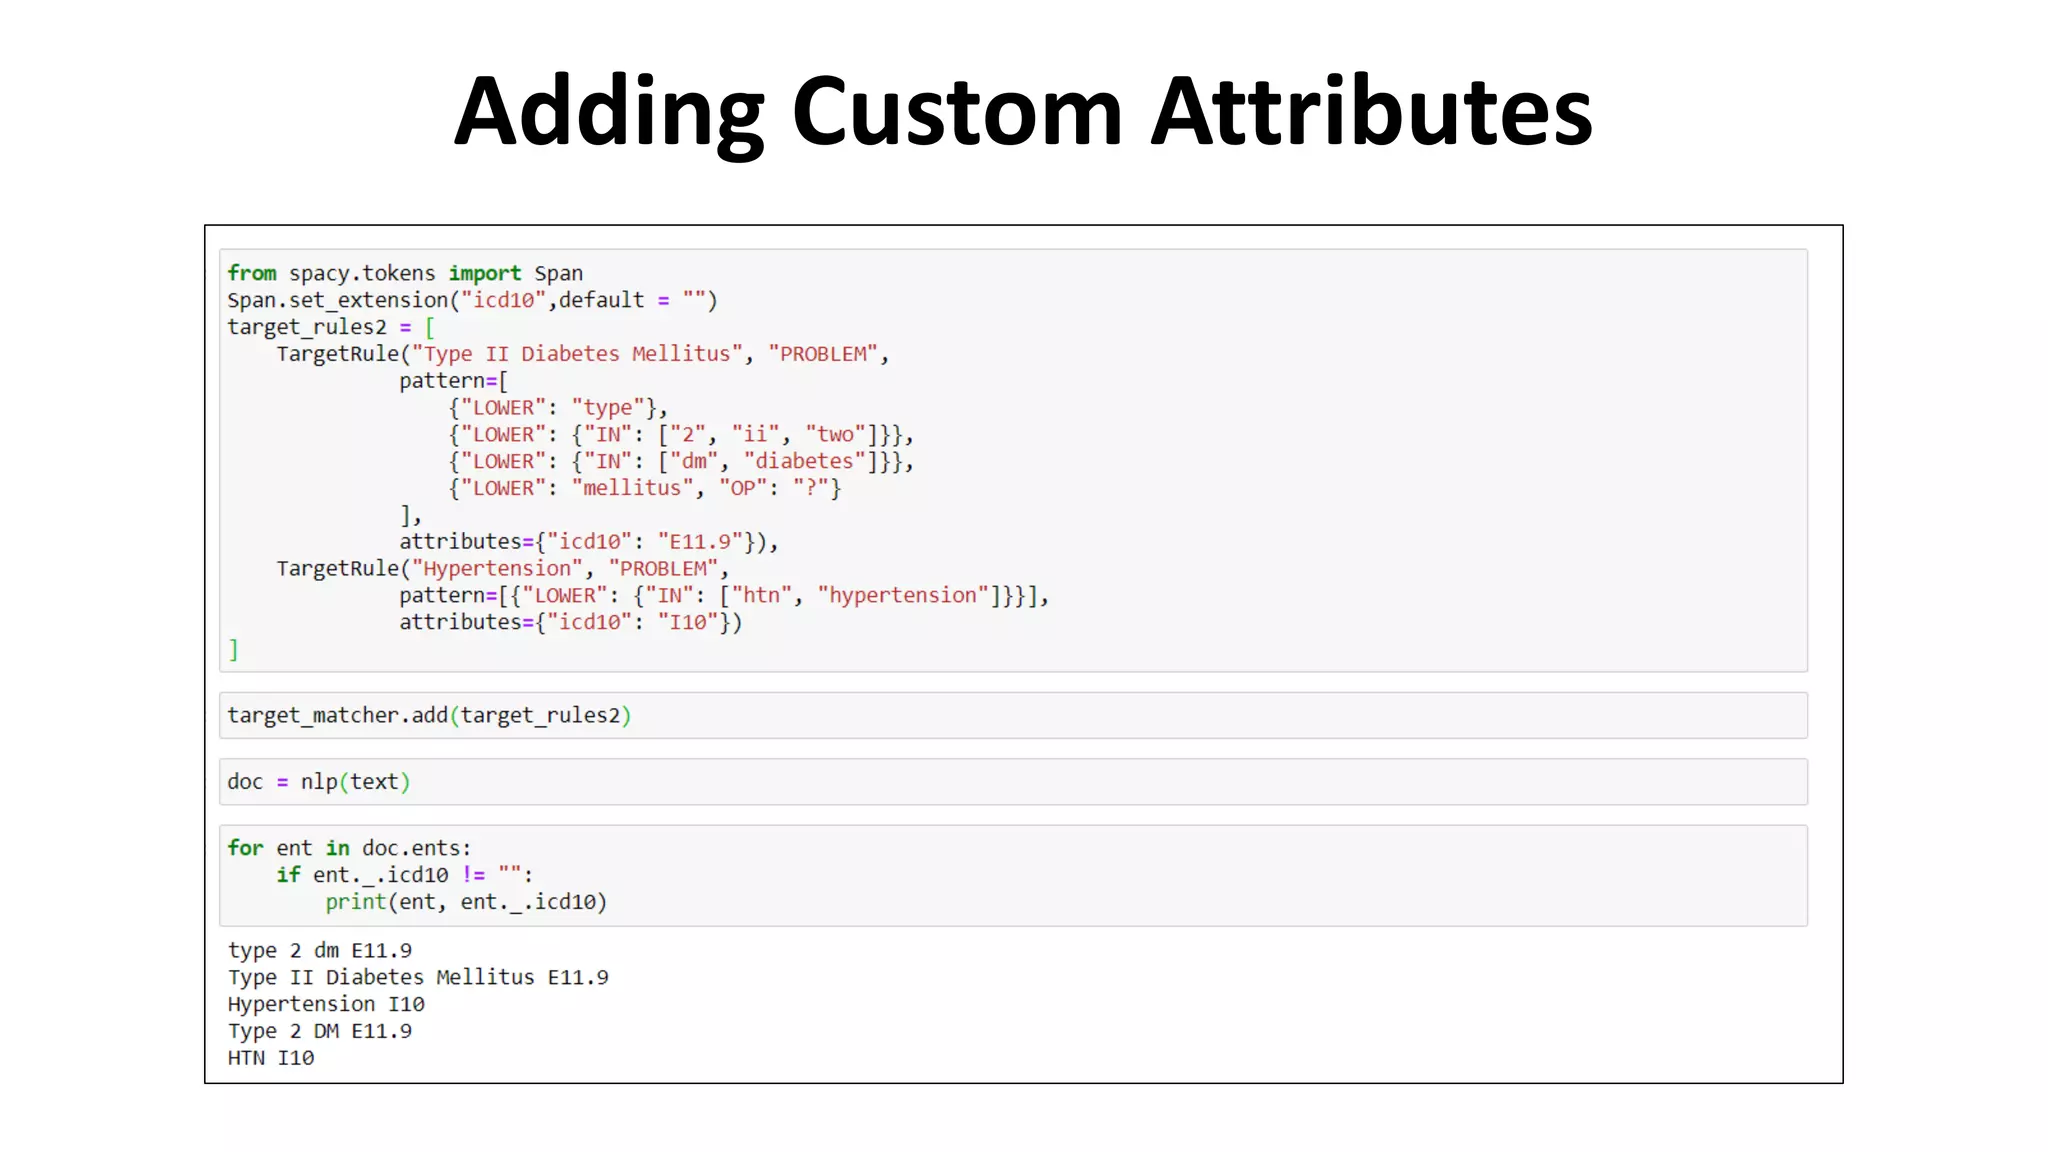Image resolution: width=2048 pixels, height=1152 pixels.
Task: Click the Span.set_extension("icd10") code line
Action: (x=472, y=300)
